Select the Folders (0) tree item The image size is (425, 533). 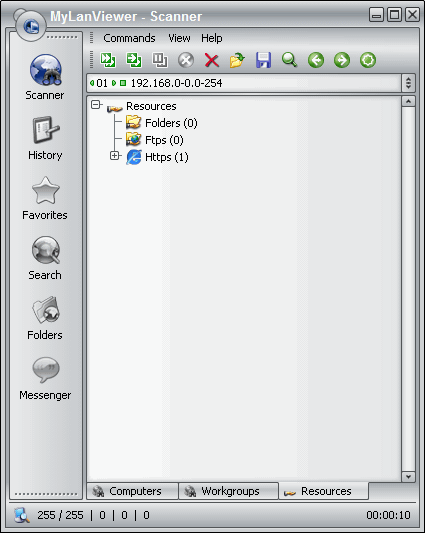171,123
